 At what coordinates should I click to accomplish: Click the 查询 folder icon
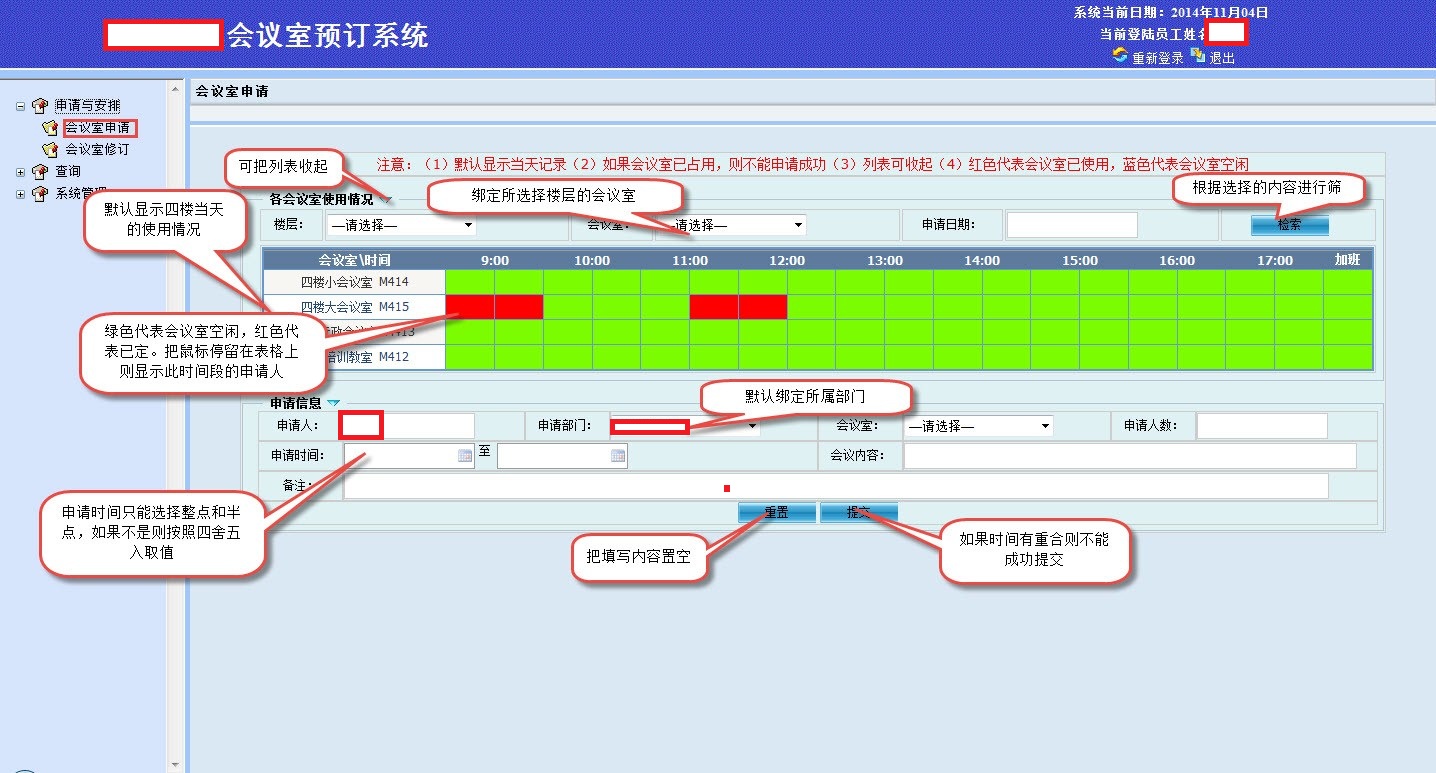pyautogui.click(x=40, y=172)
